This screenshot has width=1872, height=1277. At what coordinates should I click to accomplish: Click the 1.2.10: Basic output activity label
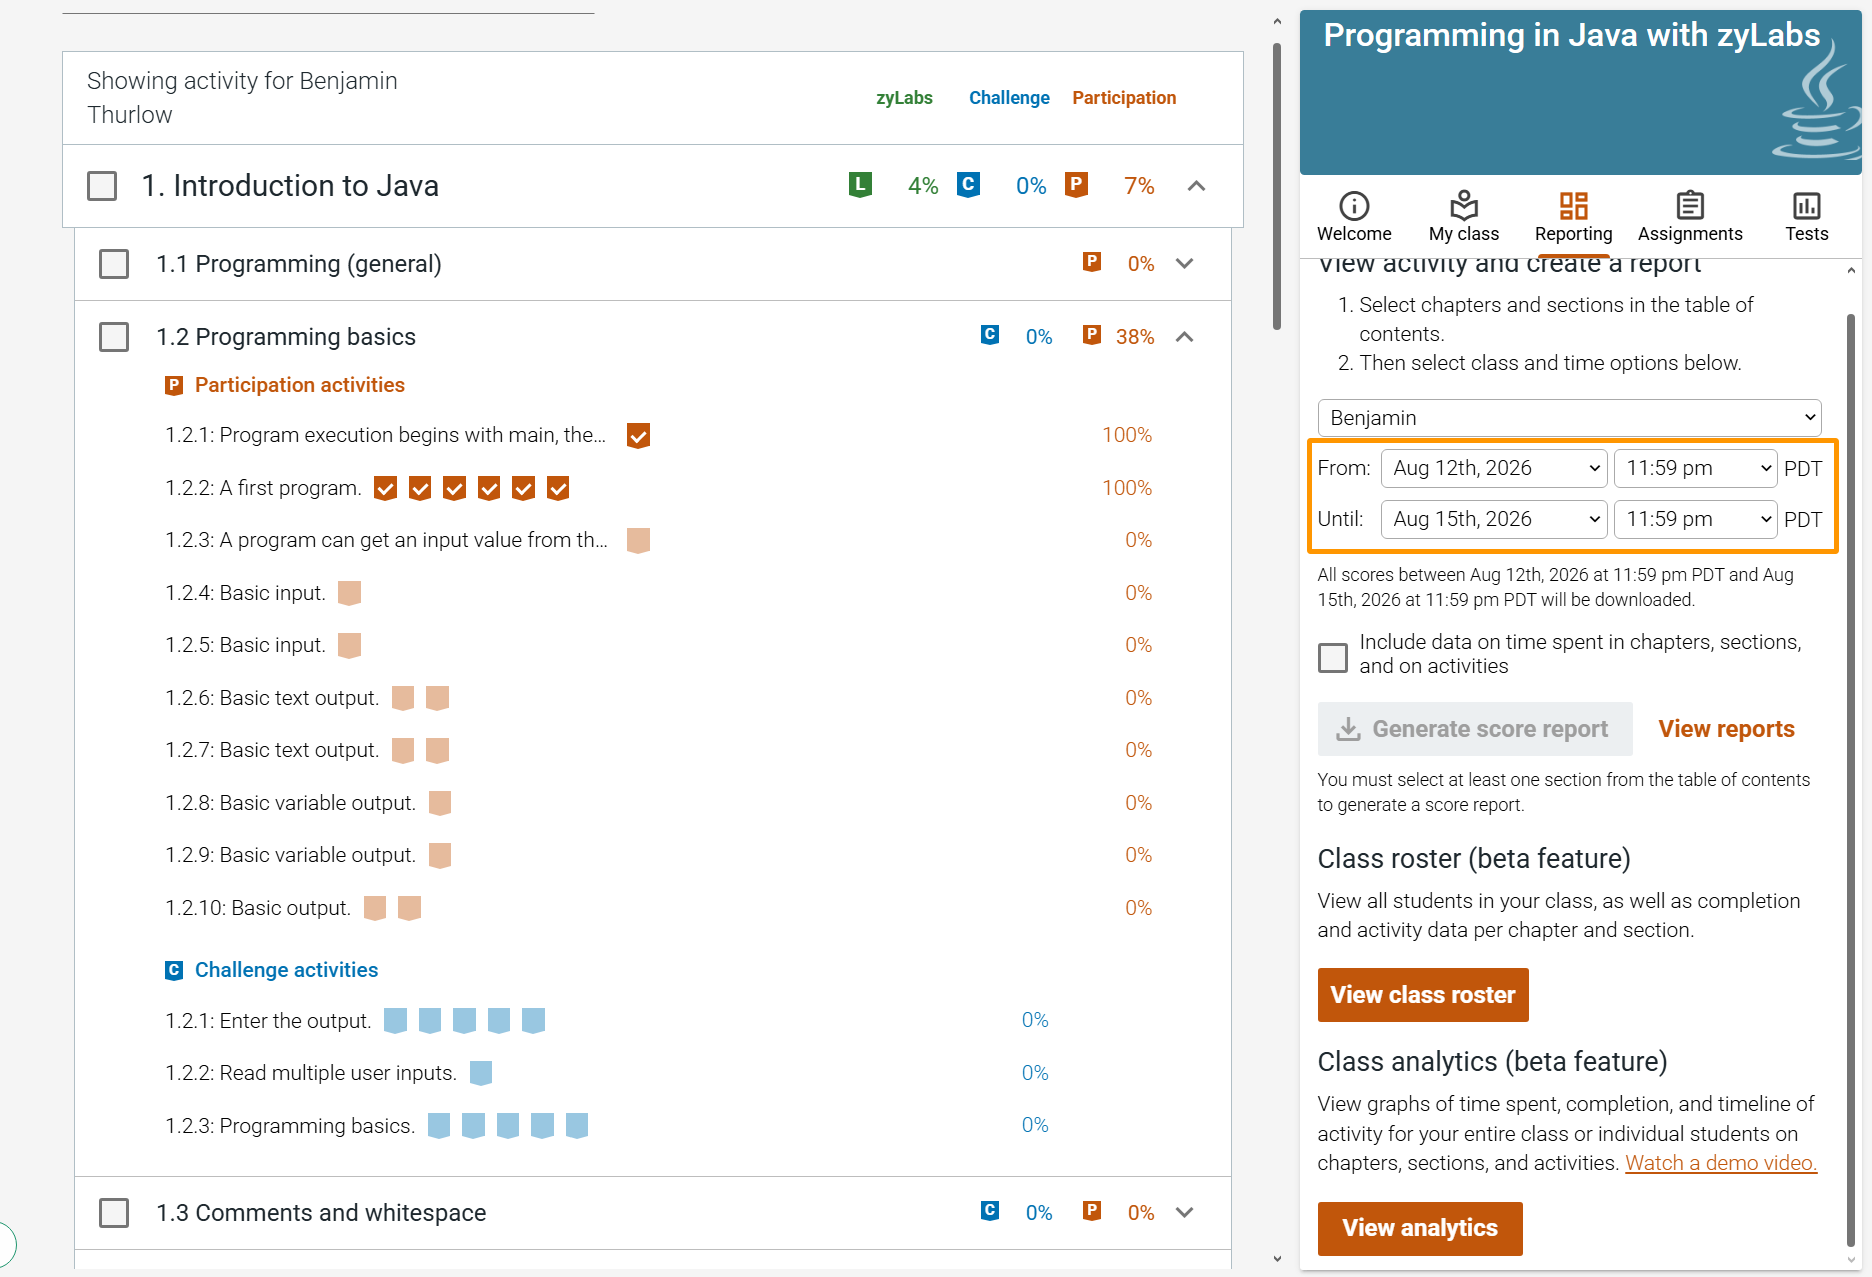[x=258, y=908]
